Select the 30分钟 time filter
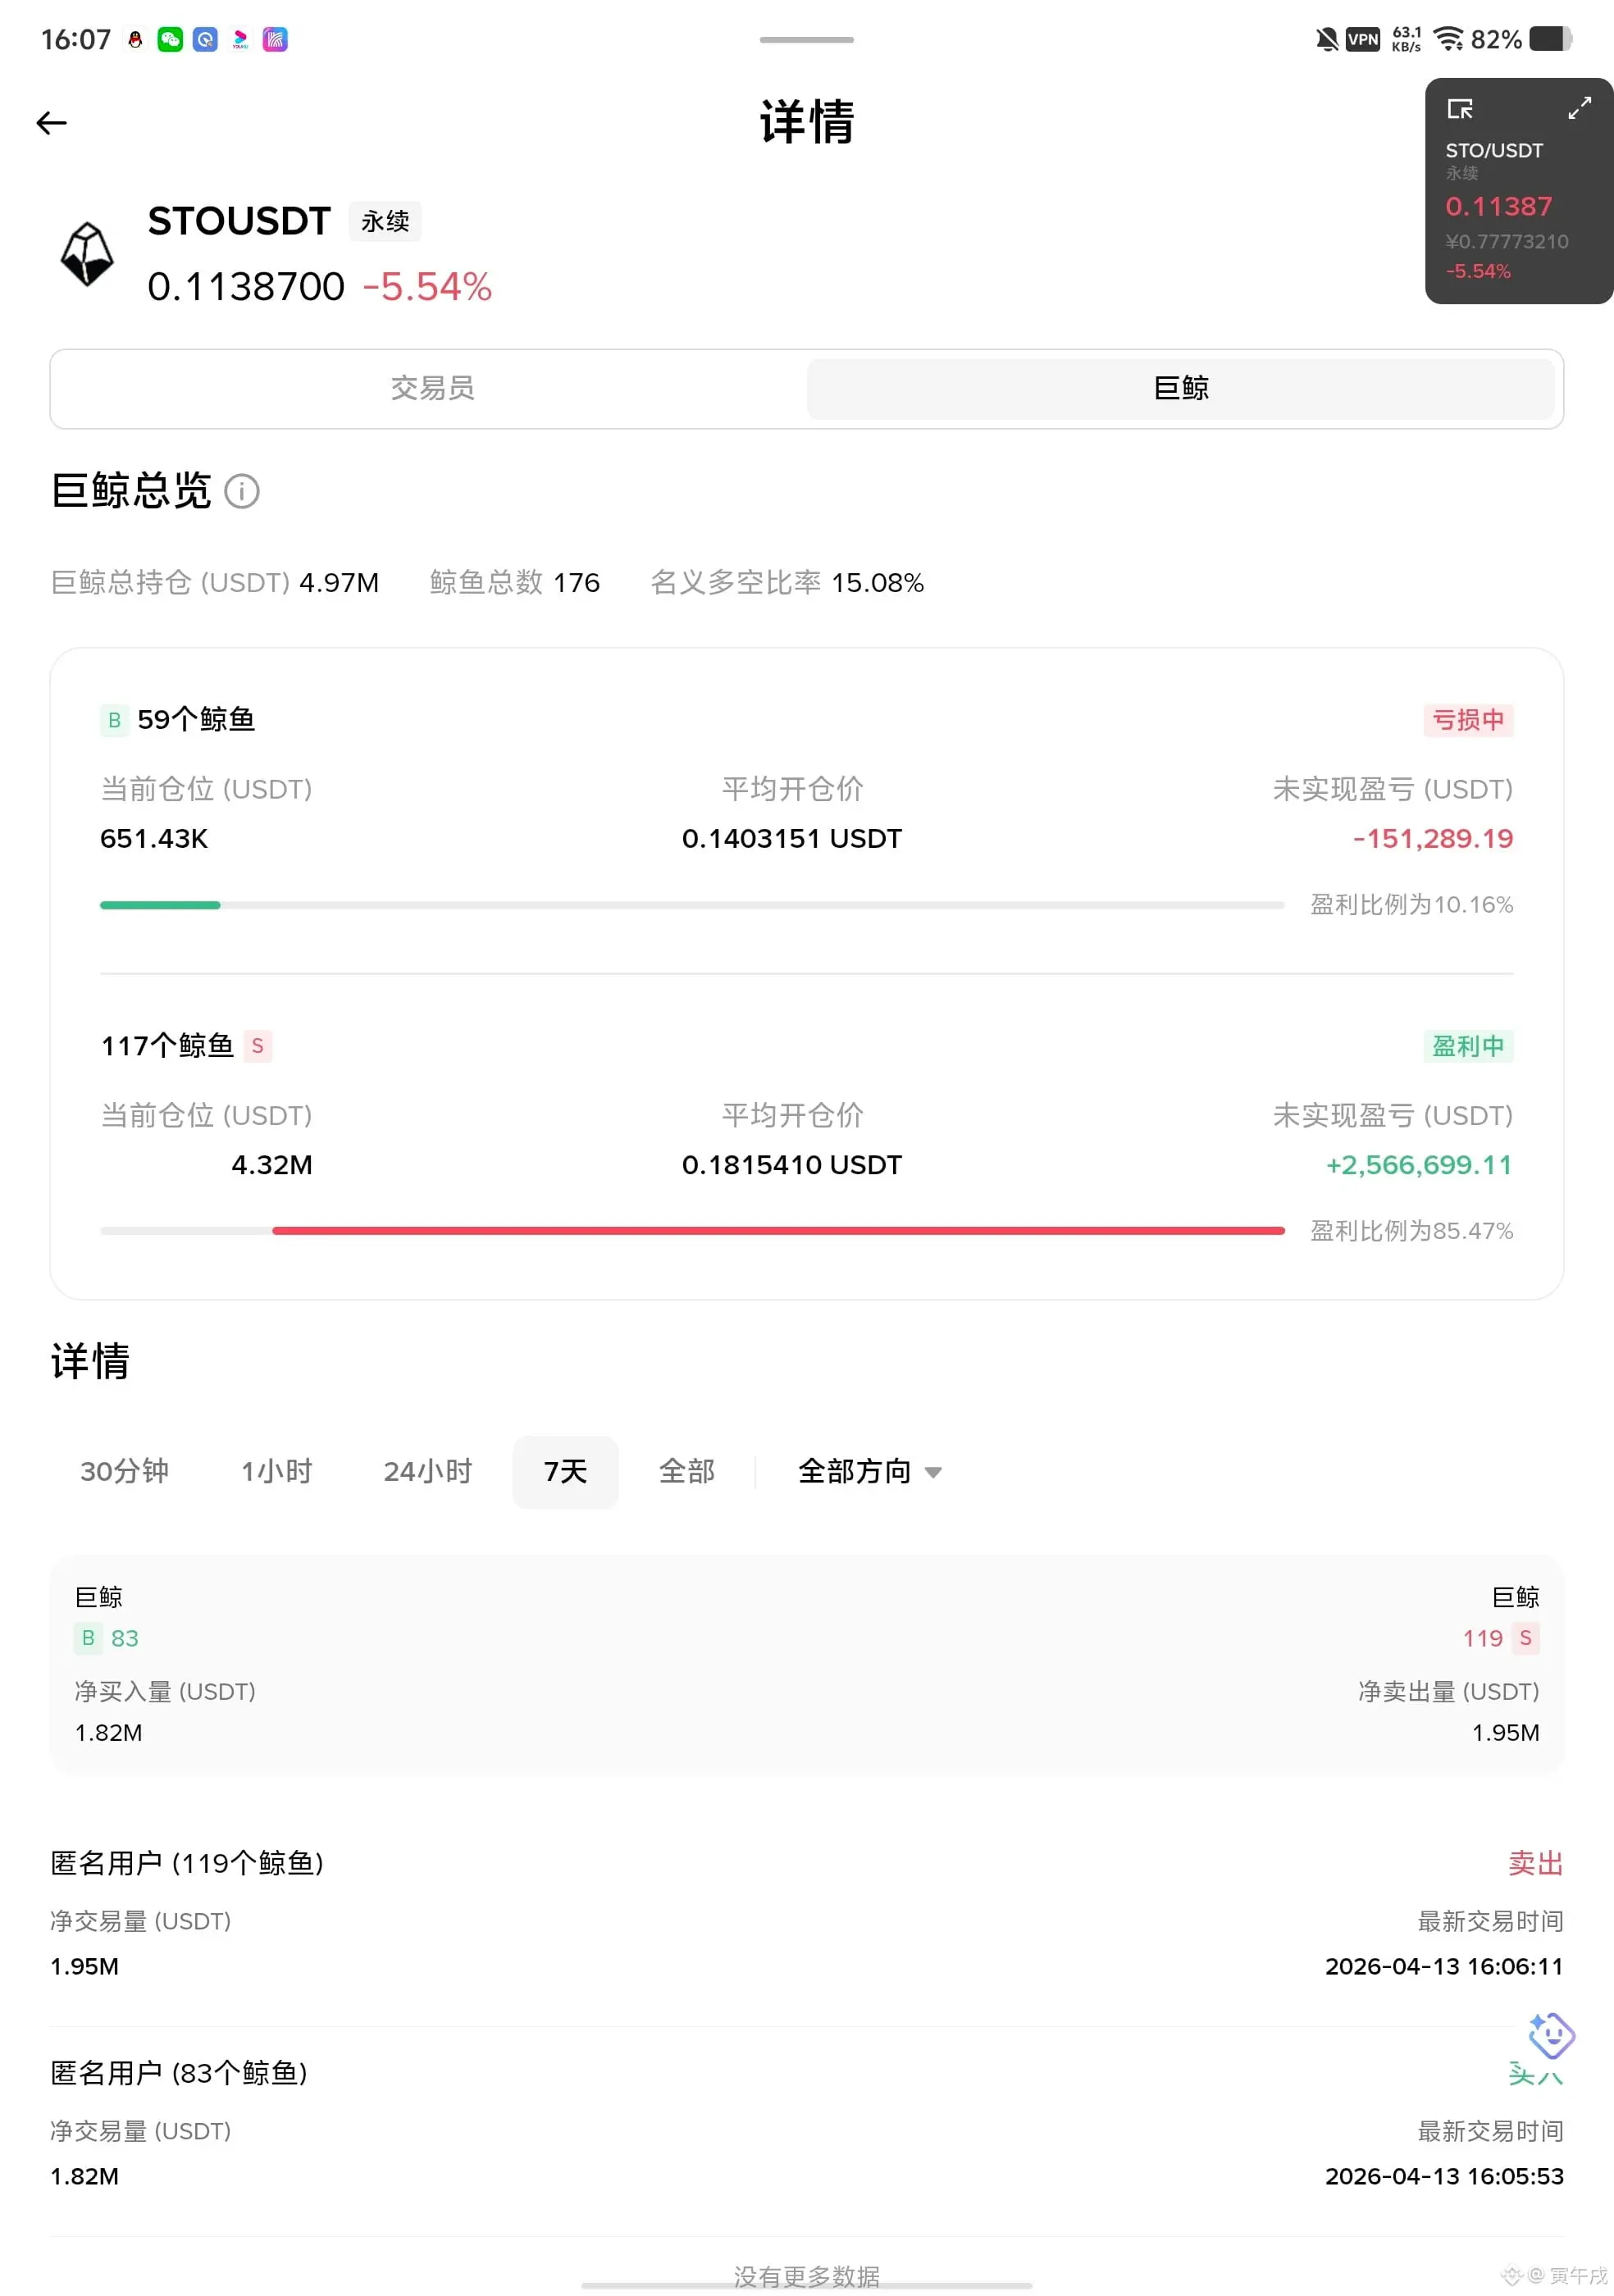The height and width of the screenshot is (2296, 1614). coord(124,1471)
